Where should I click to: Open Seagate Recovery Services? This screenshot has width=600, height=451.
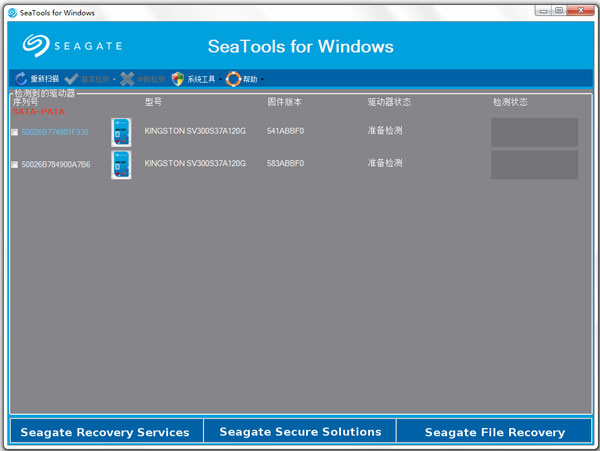(x=106, y=432)
